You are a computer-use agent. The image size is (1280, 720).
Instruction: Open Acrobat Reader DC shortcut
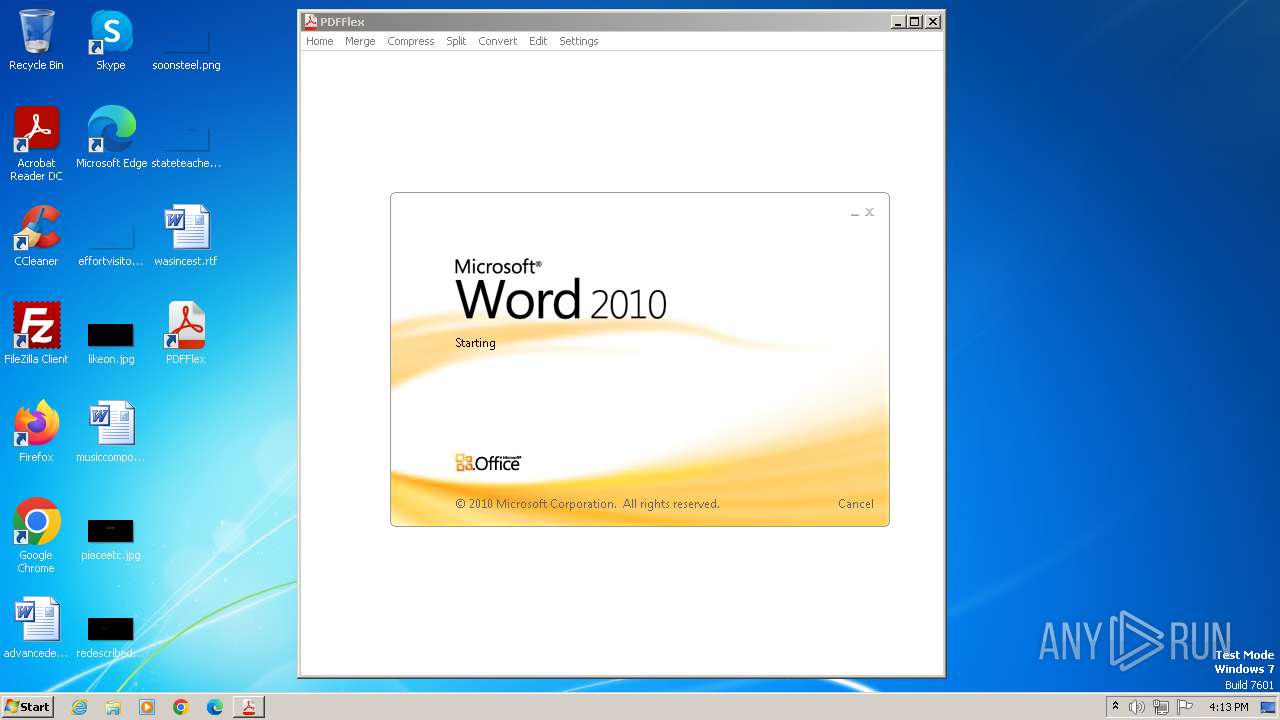point(36,143)
